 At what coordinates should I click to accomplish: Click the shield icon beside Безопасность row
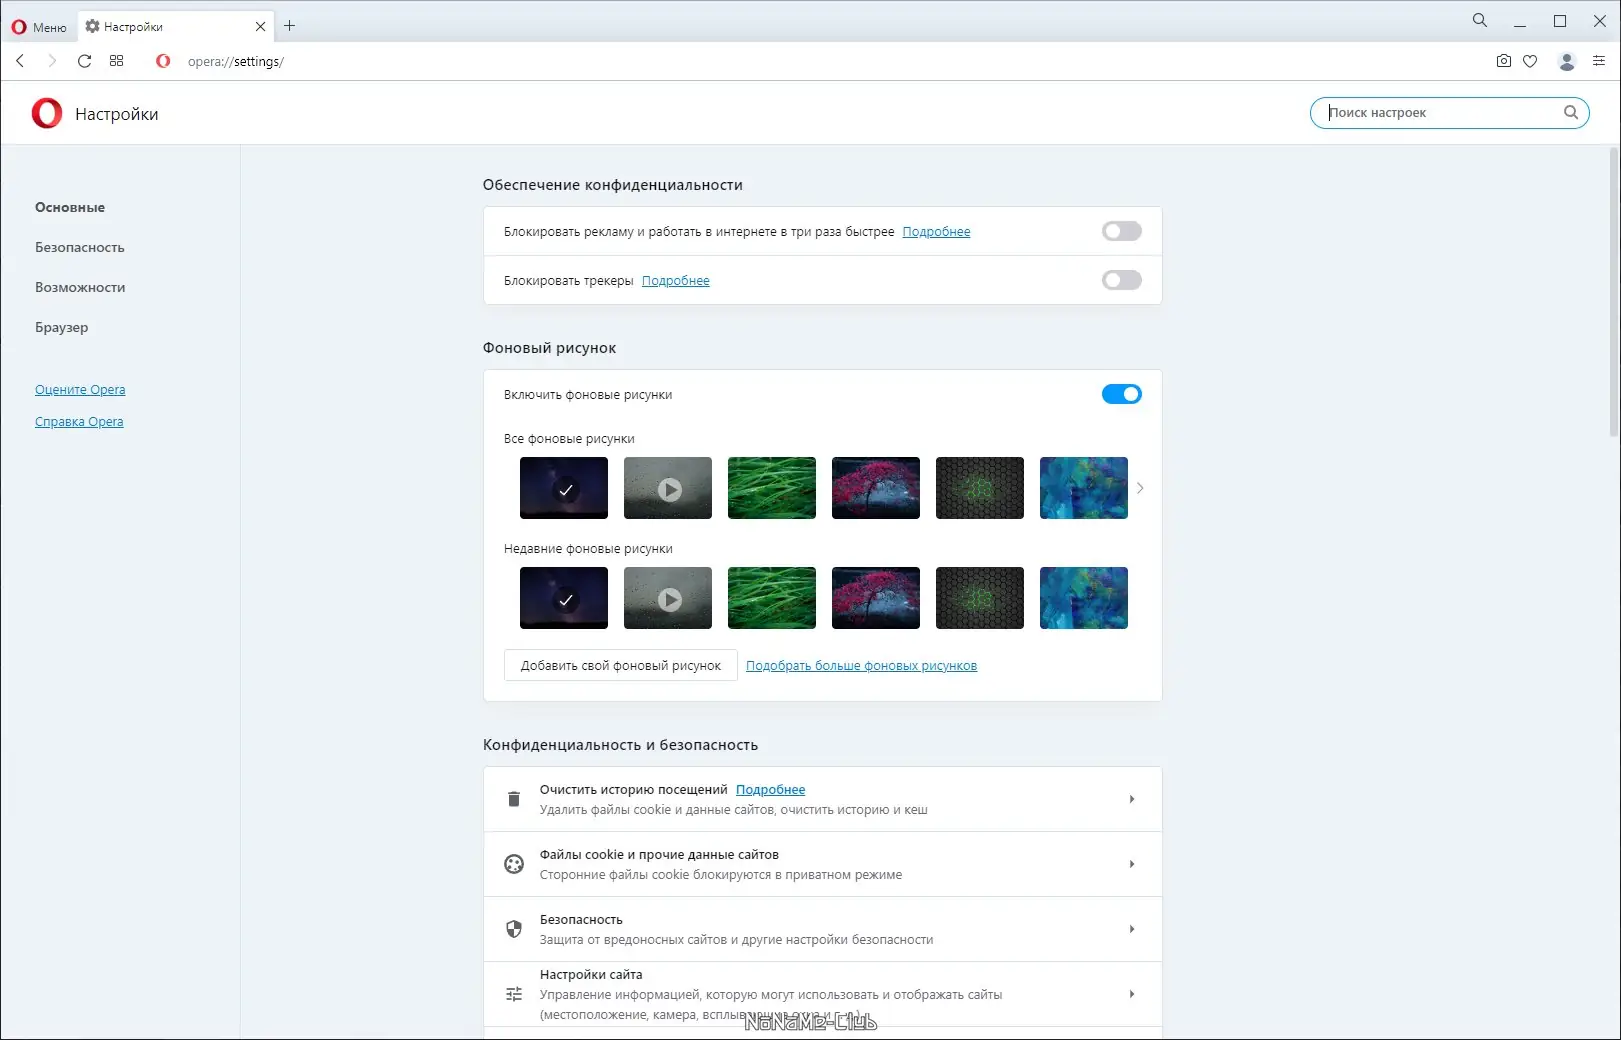click(x=514, y=929)
